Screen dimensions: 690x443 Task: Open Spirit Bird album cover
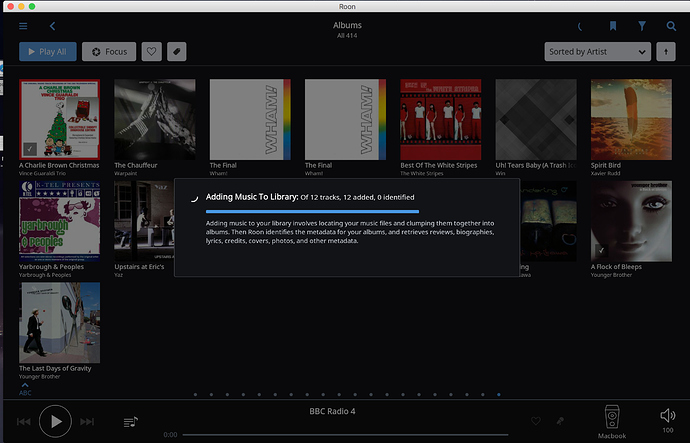631,119
